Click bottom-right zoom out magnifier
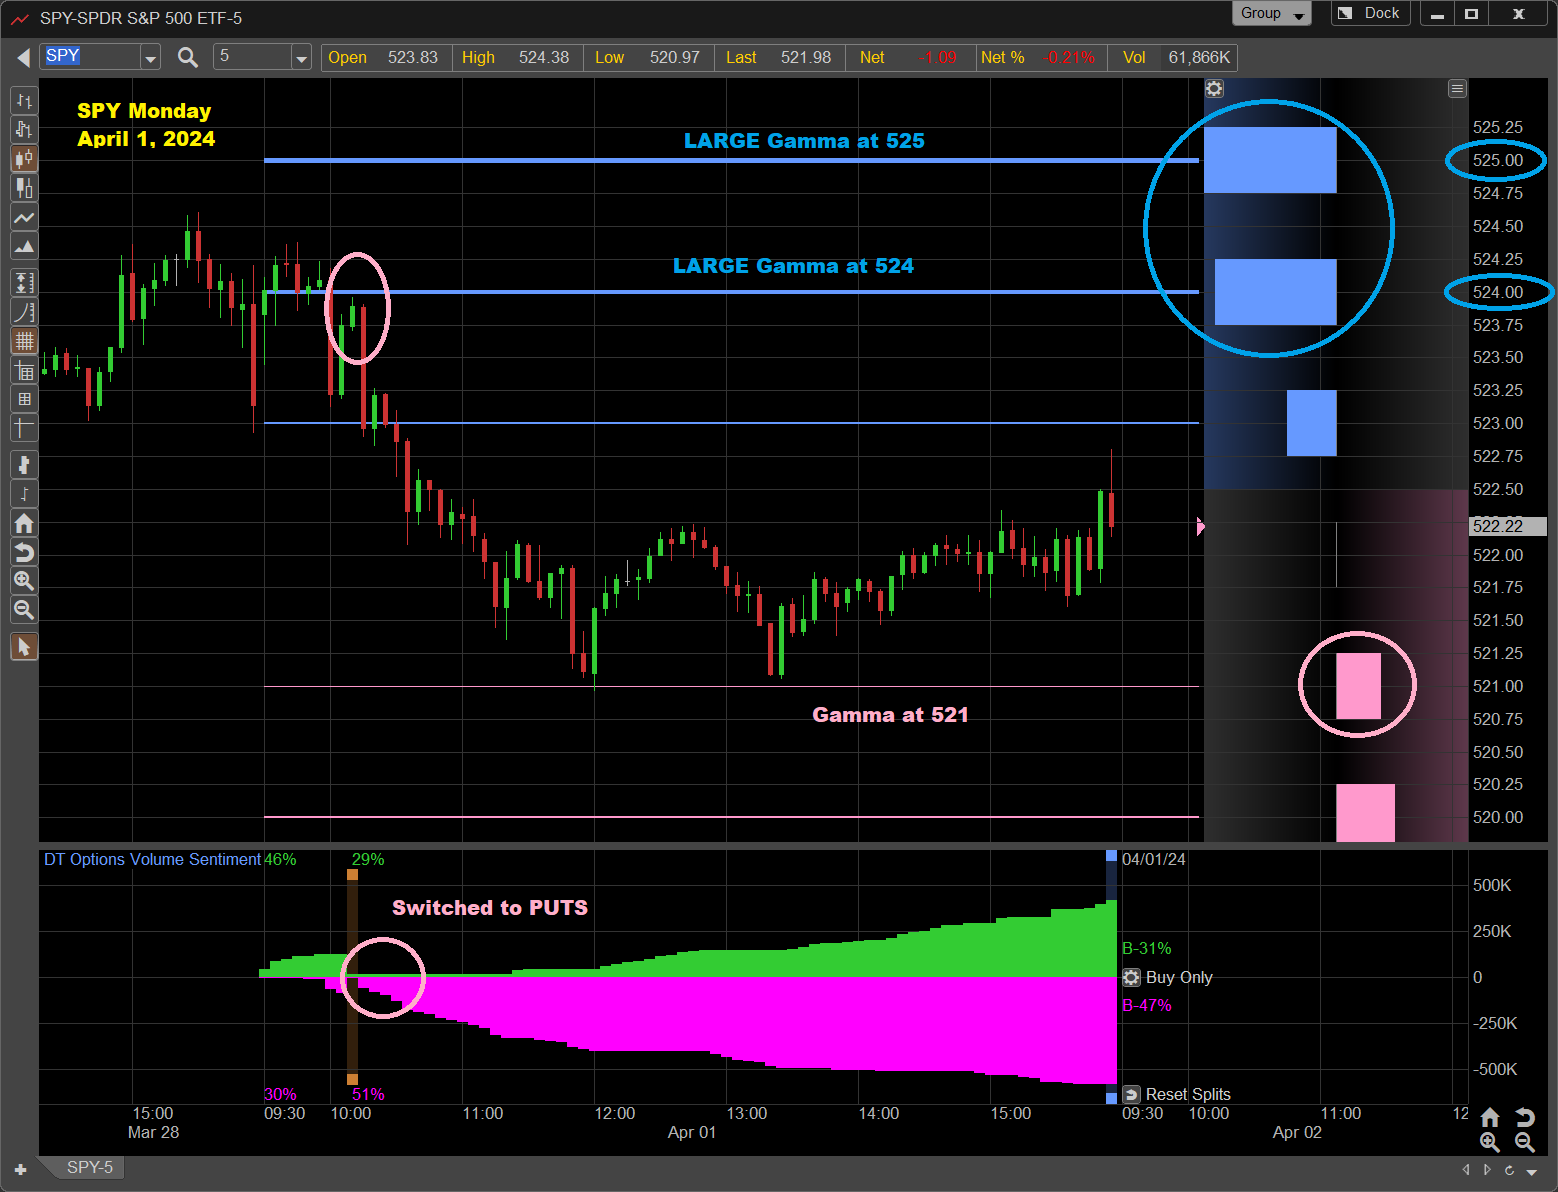Screen dimensions: 1558x1192 pyautogui.click(x=1524, y=1142)
